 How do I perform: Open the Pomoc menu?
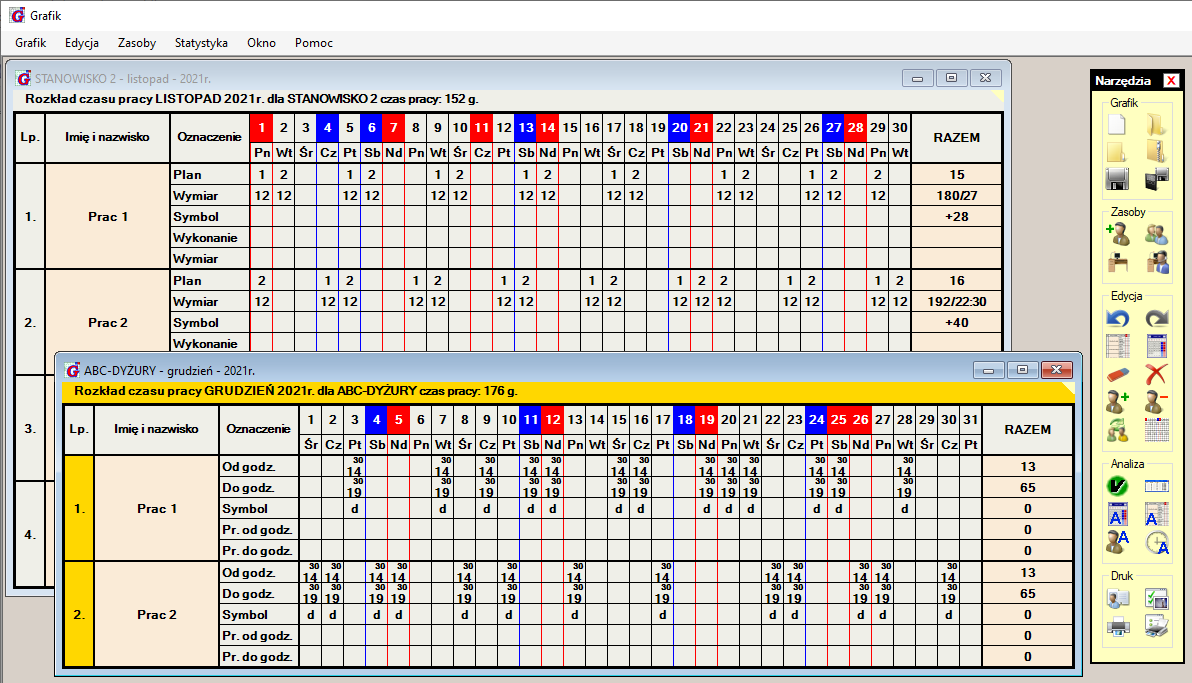pos(314,43)
